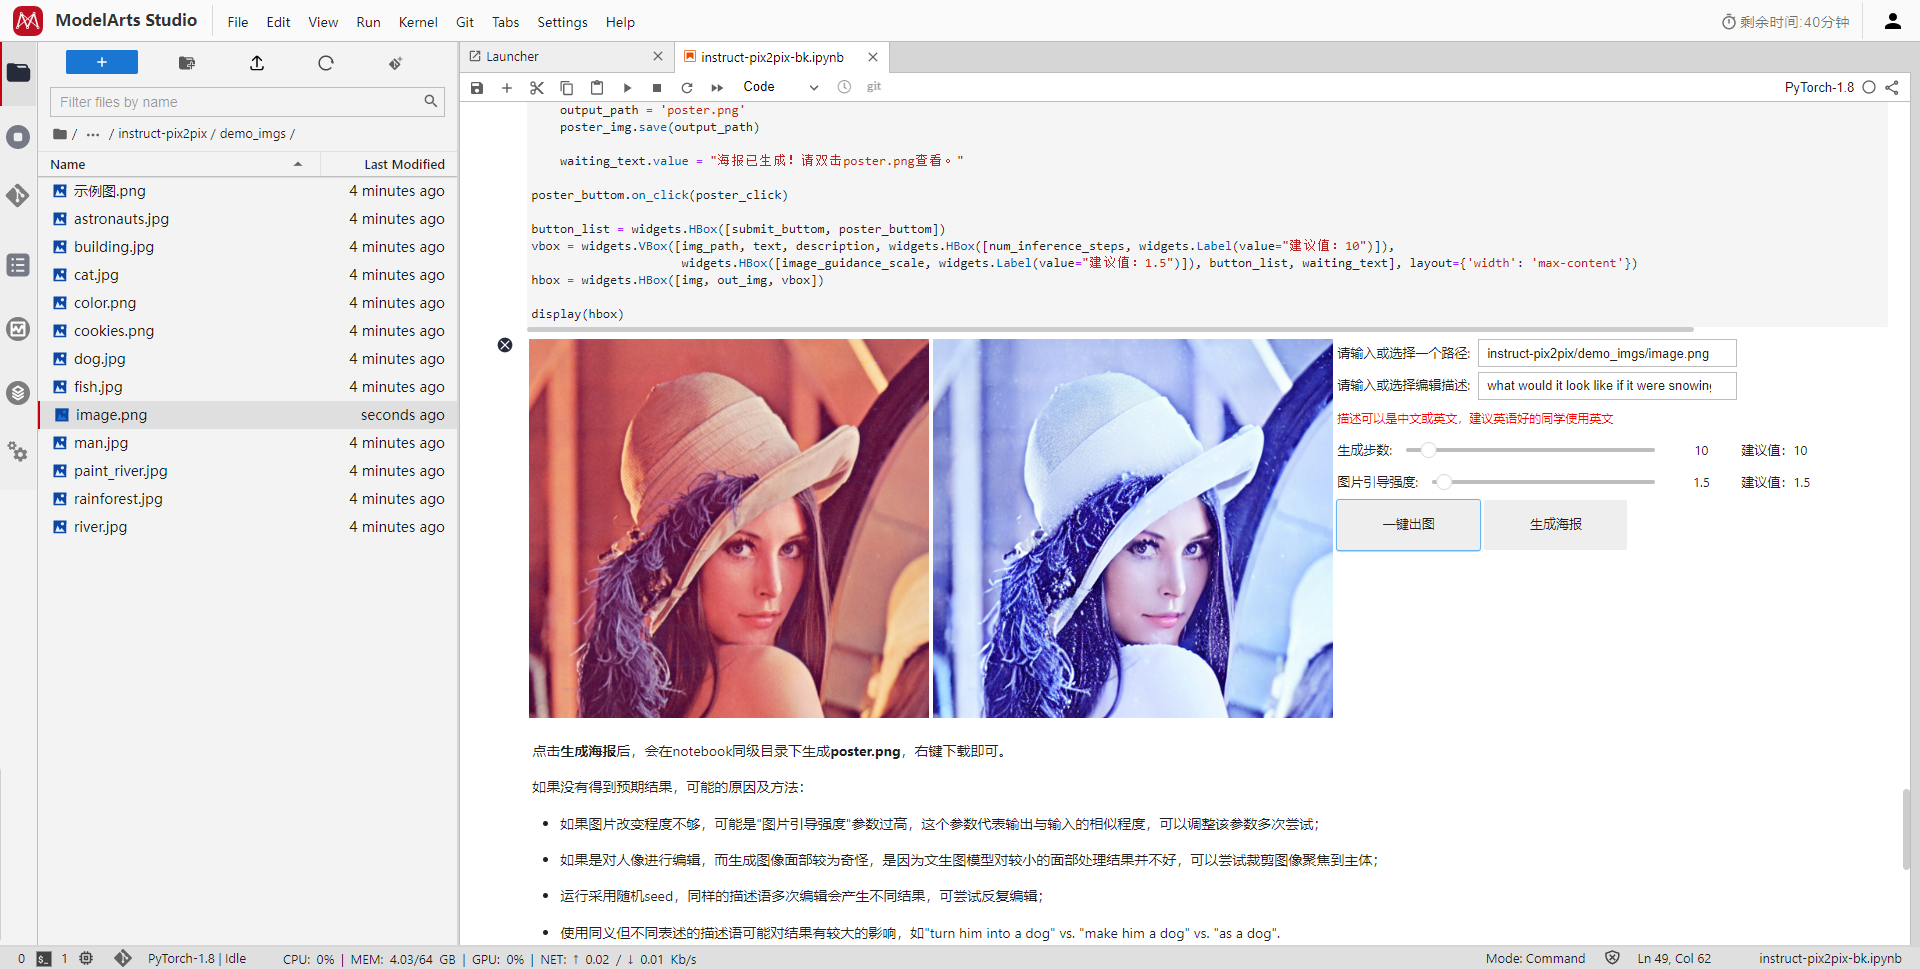Viewport: 1920px width, 969px height.
Task: Navigate to demo_imgs in breadcrumb
Action: click(253, 134)
